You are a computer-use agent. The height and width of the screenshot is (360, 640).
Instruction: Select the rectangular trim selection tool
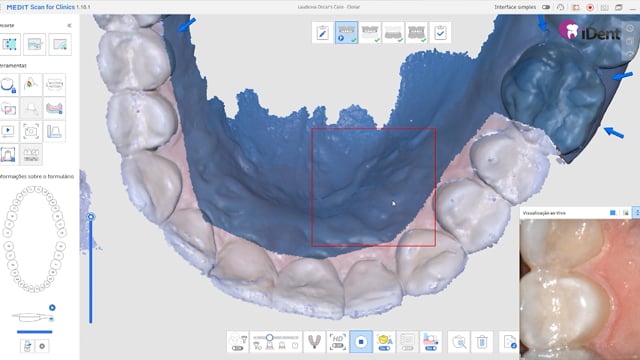[10, 44]
